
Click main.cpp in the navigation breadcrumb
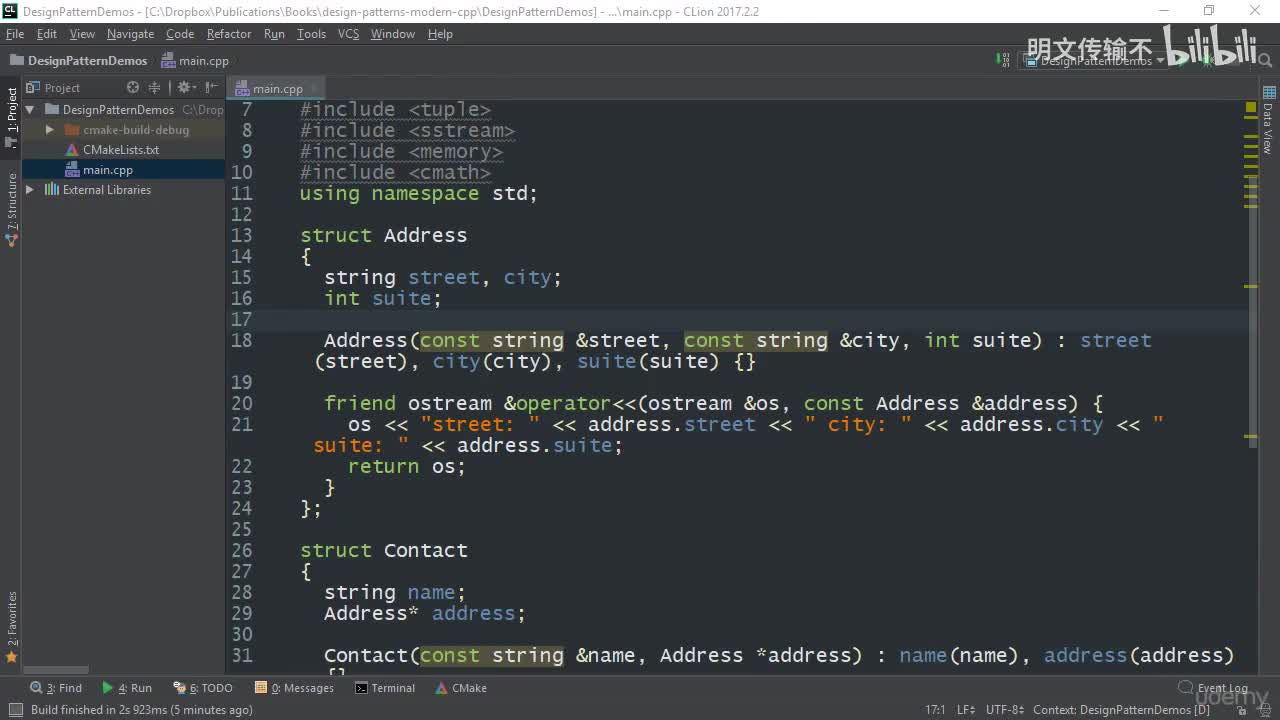(x=195, y=61)
